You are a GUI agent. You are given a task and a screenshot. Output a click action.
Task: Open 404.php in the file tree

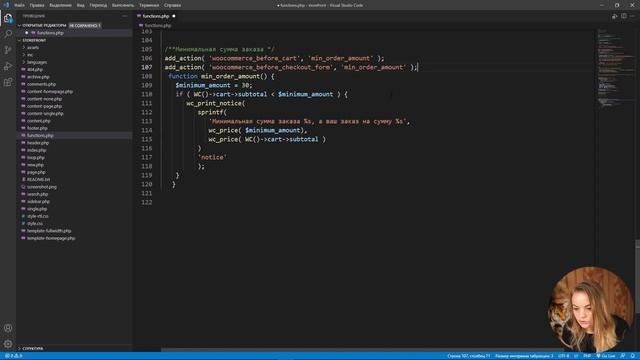[x=35, y=69]
